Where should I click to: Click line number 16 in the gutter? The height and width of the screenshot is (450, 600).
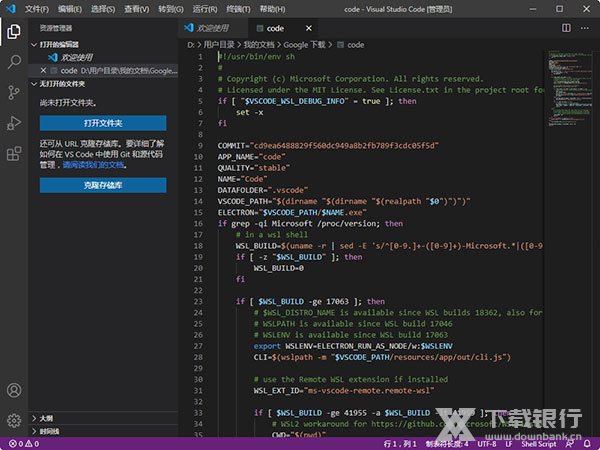[198, 223]
